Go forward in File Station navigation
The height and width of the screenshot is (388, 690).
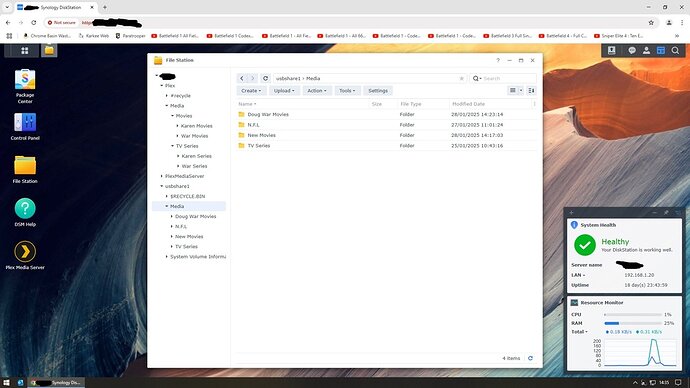pos(253,78)
